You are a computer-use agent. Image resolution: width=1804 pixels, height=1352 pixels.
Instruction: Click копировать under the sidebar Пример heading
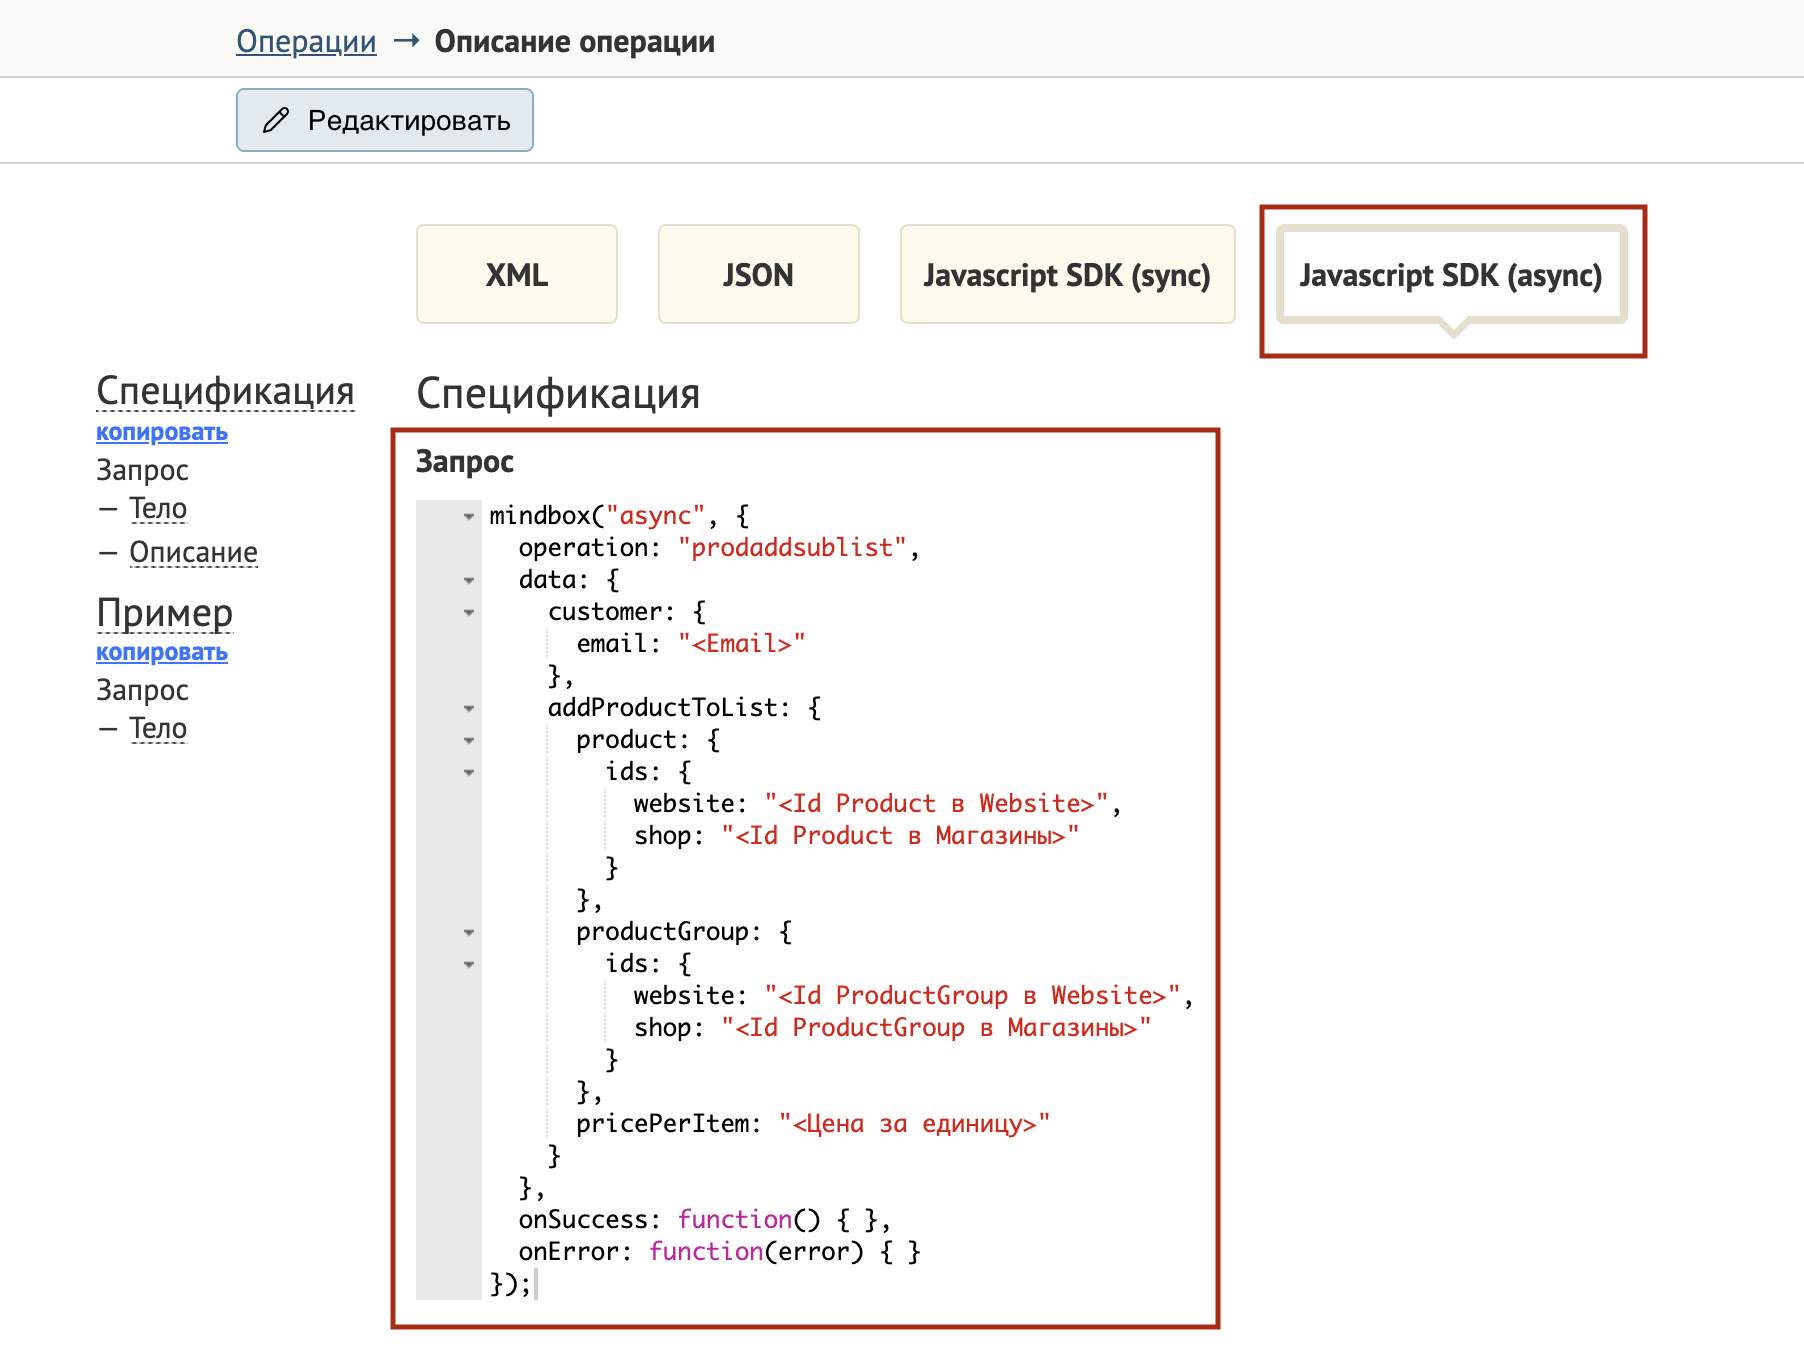[162, 652]
